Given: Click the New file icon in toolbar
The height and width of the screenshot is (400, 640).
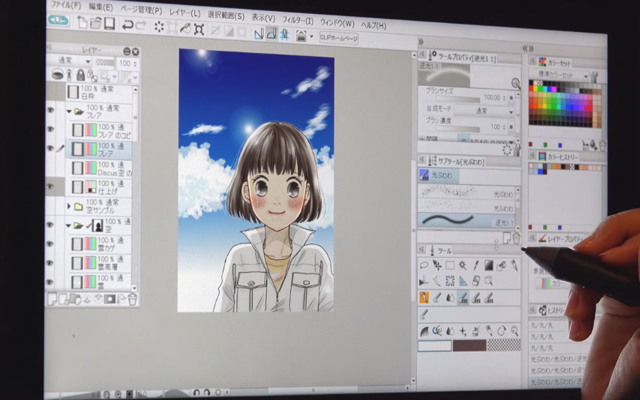Looking at the screenshot, I should pos(81,22).
